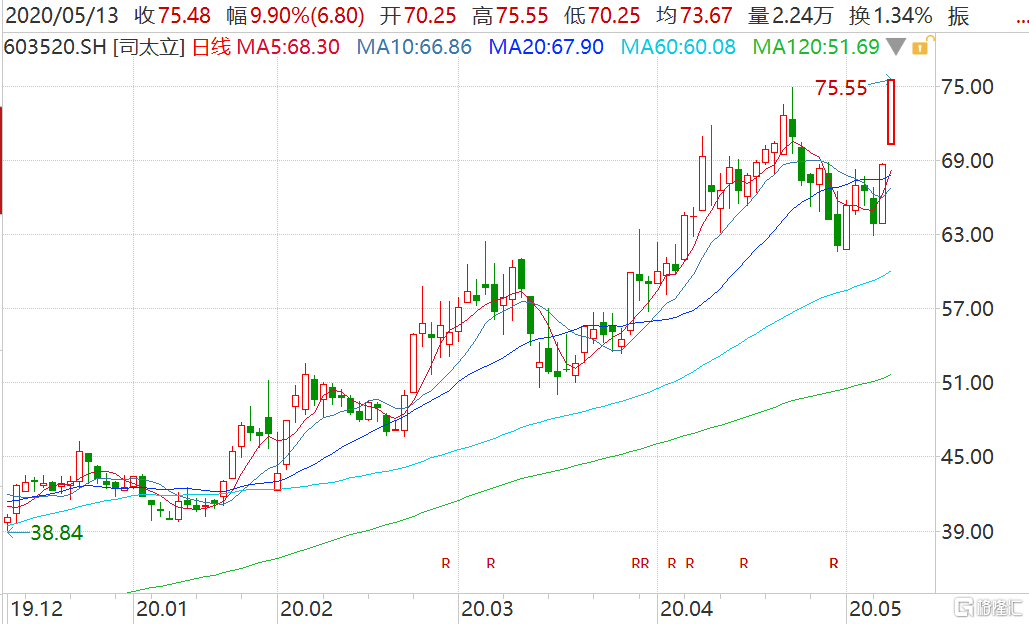The image size is (1029, 624).
Task: Click the opening price 开70.25
Action: click(418, 15)
